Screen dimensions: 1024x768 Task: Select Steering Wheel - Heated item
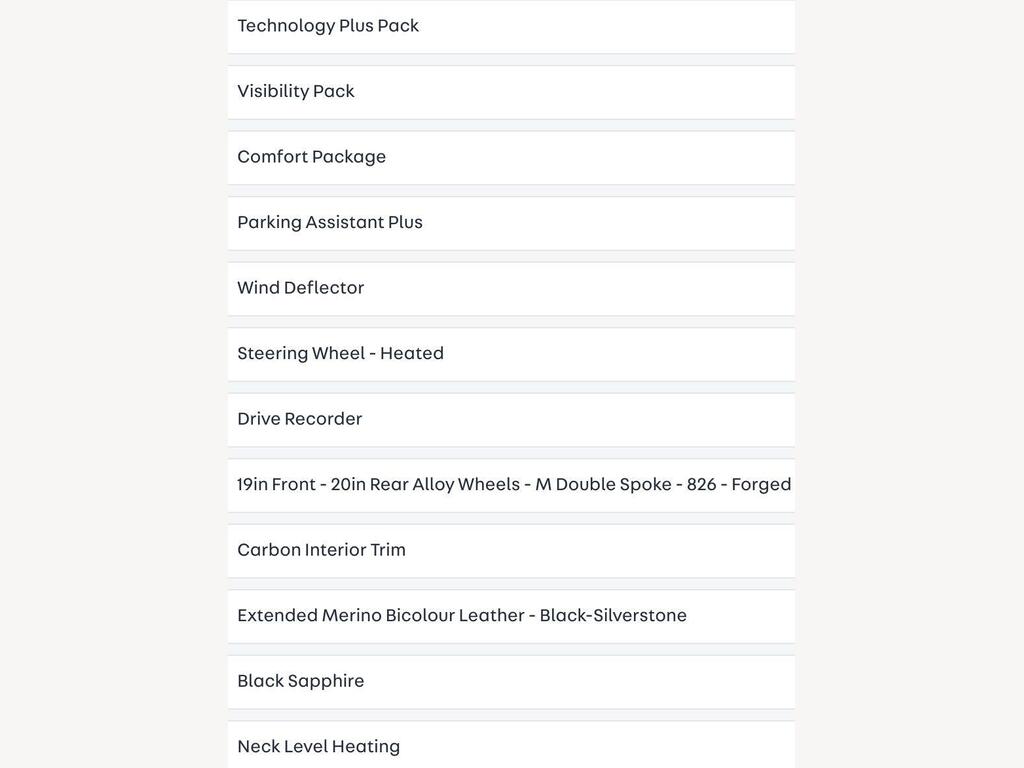point(511,354)
